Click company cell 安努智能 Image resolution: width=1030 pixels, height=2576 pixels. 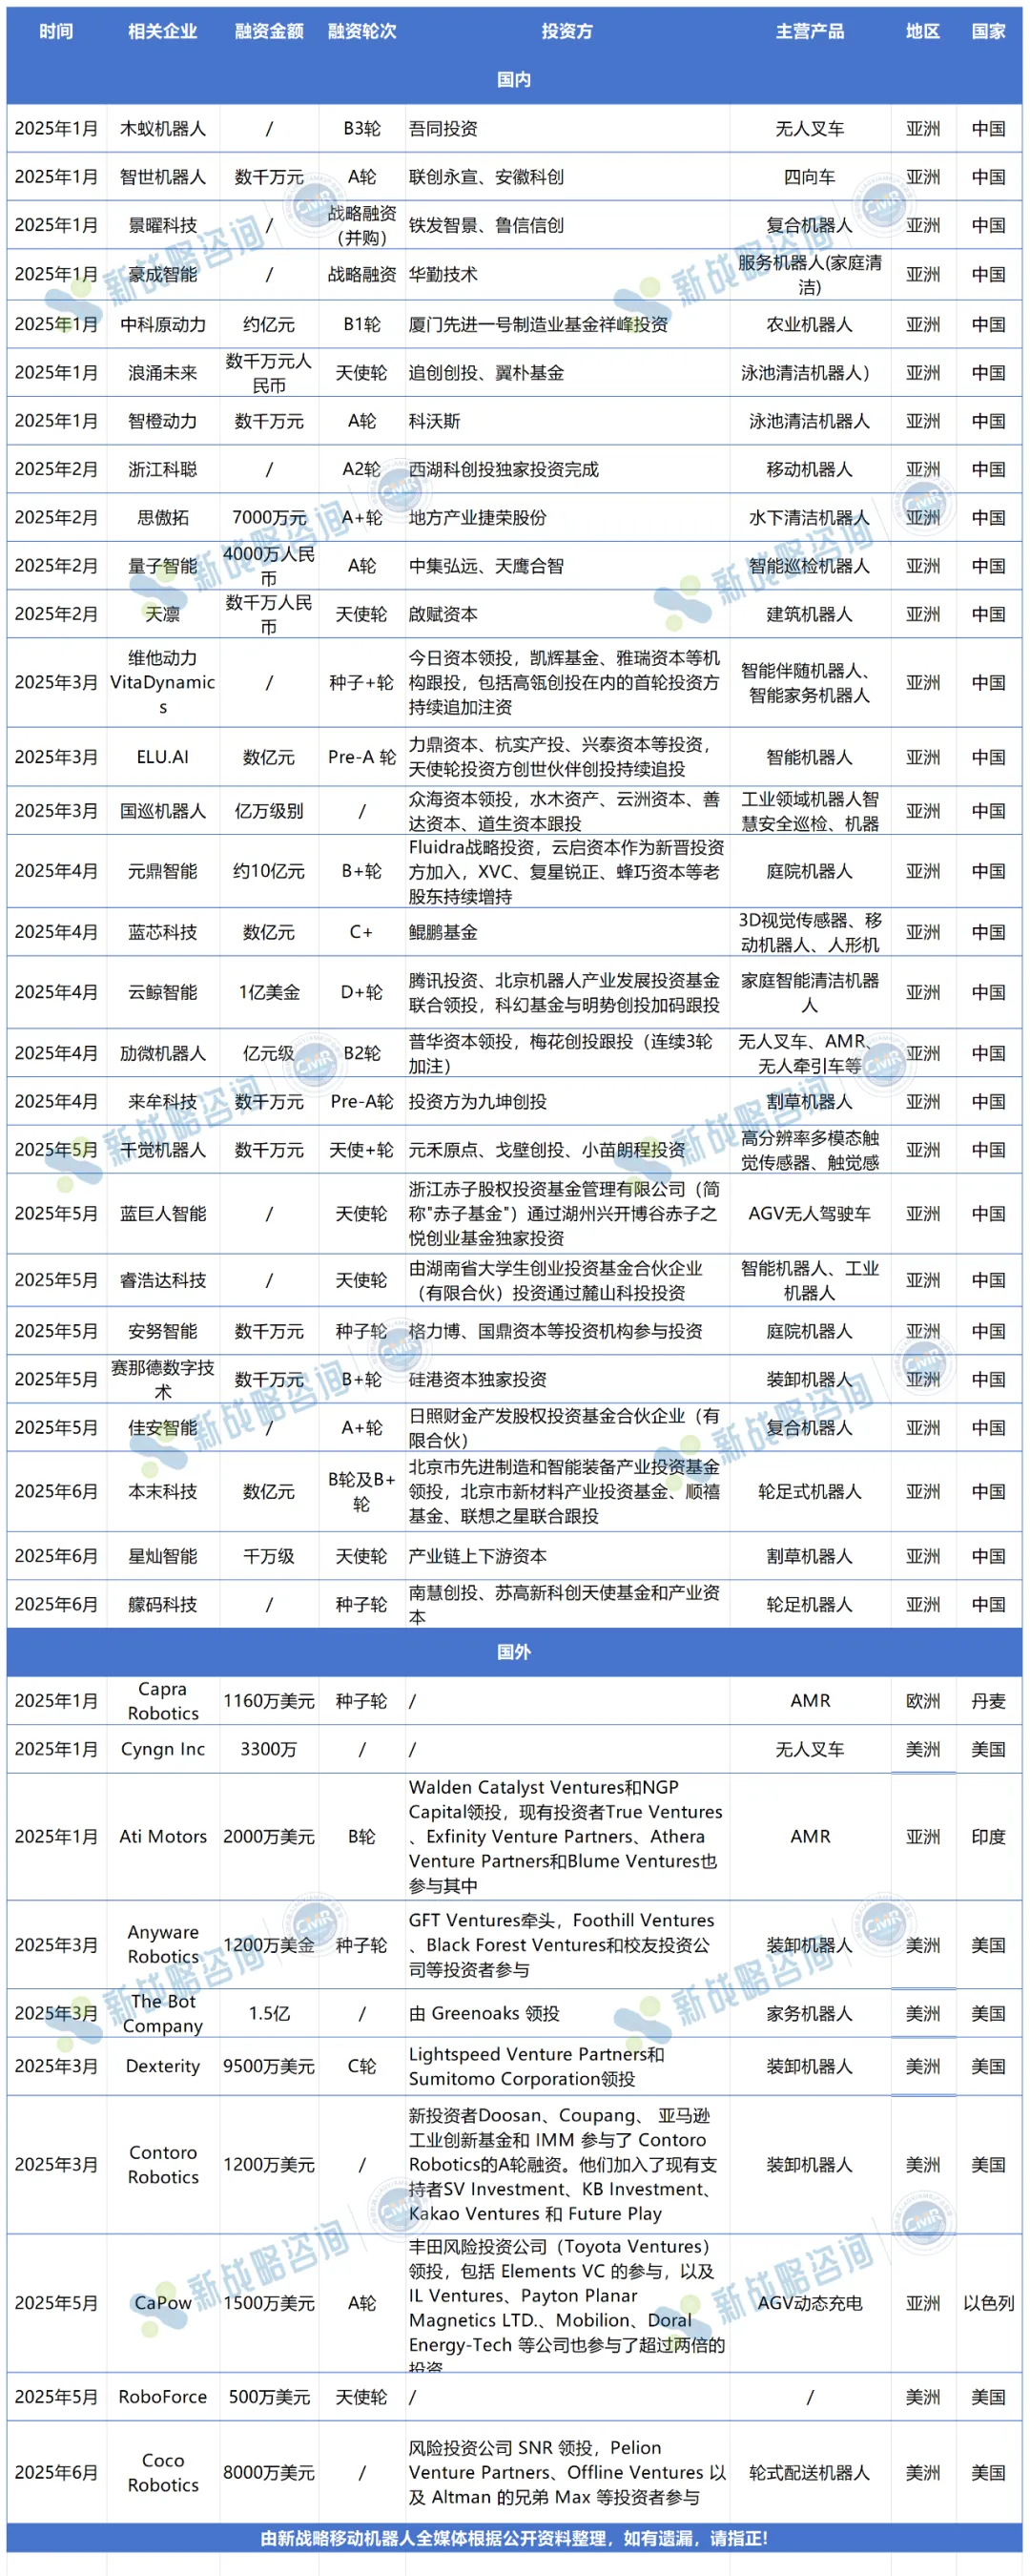point(162,1331)
